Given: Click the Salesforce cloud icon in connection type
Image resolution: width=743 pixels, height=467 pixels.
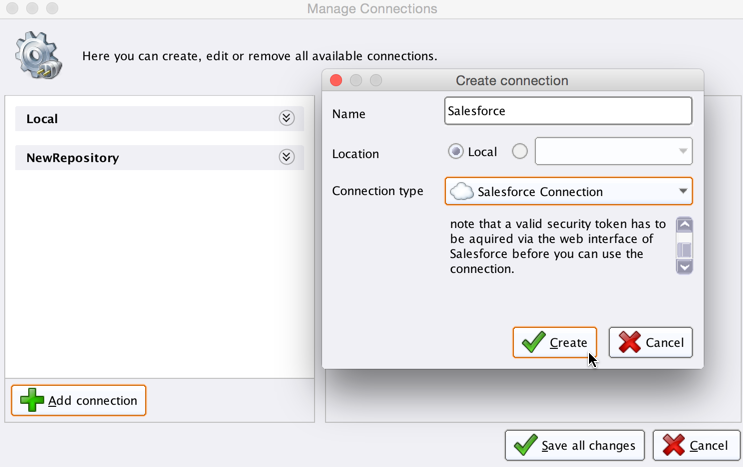Looking at the screenshot, I should pos(461,191).
